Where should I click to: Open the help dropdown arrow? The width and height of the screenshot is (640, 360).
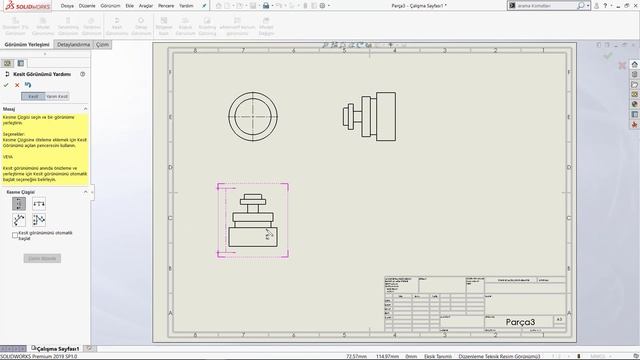(611, 6)
